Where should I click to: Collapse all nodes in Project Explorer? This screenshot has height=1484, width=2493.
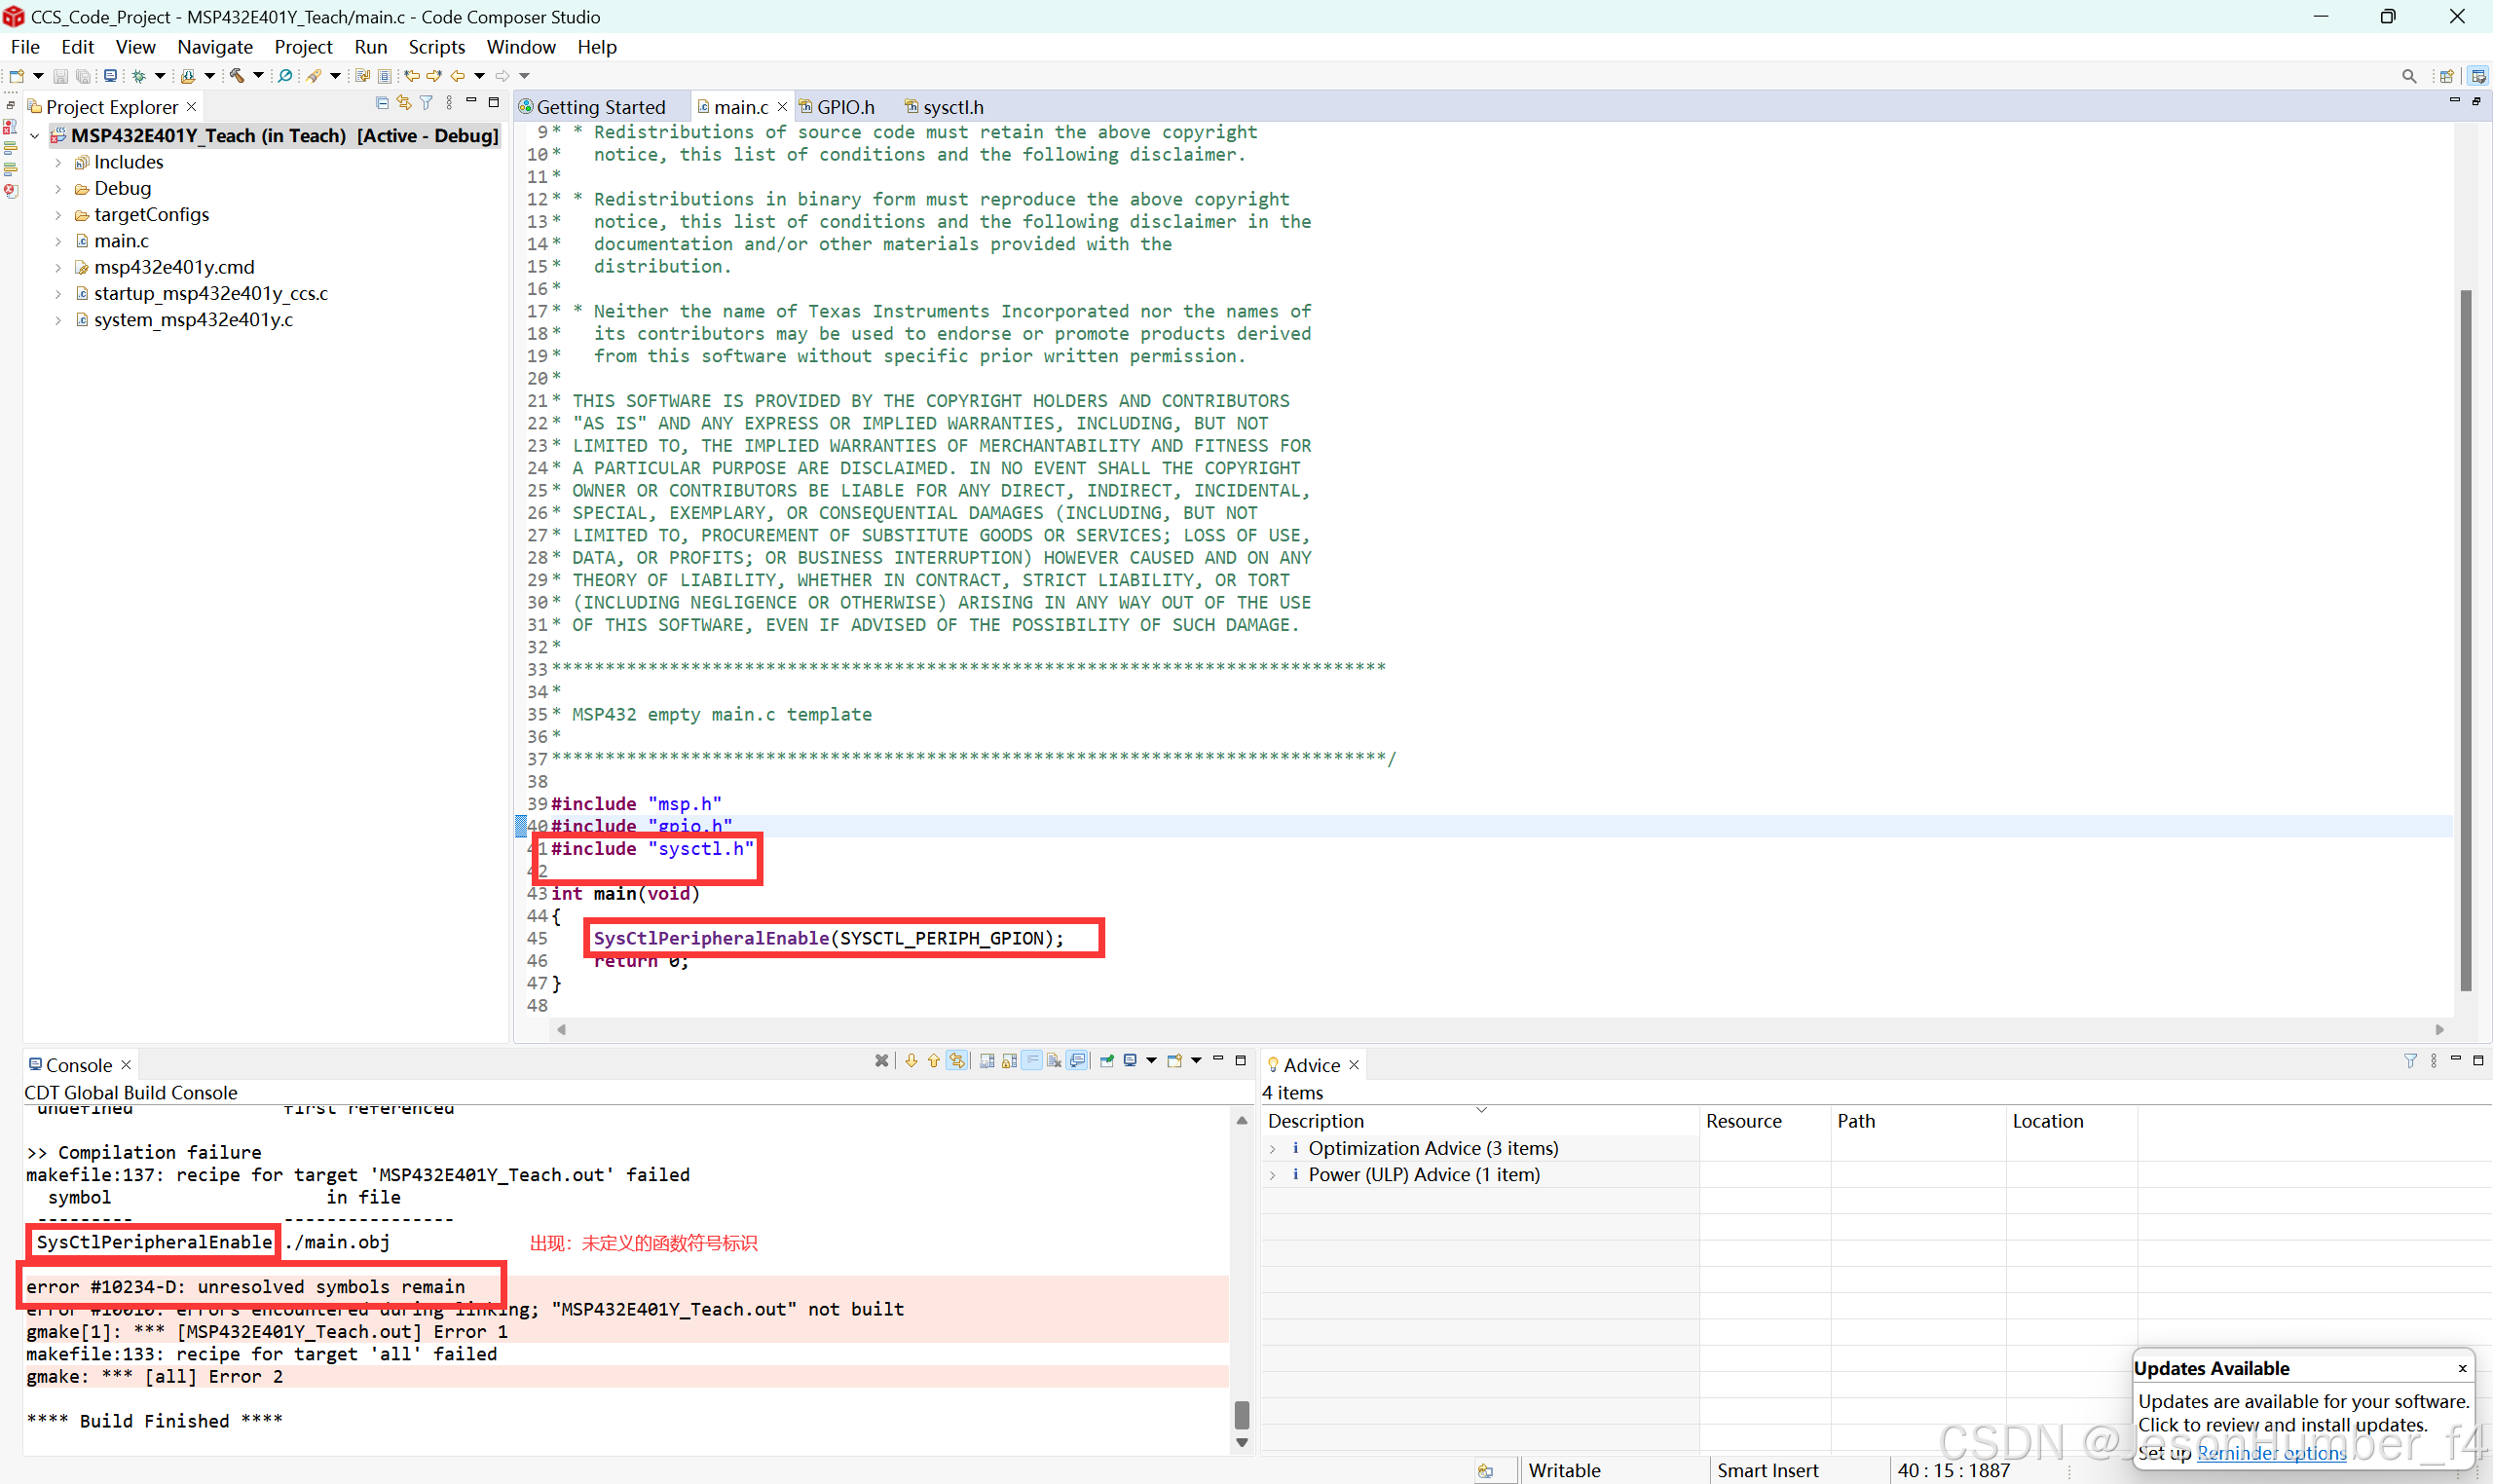pyautogui.click(x=383, y=102)
